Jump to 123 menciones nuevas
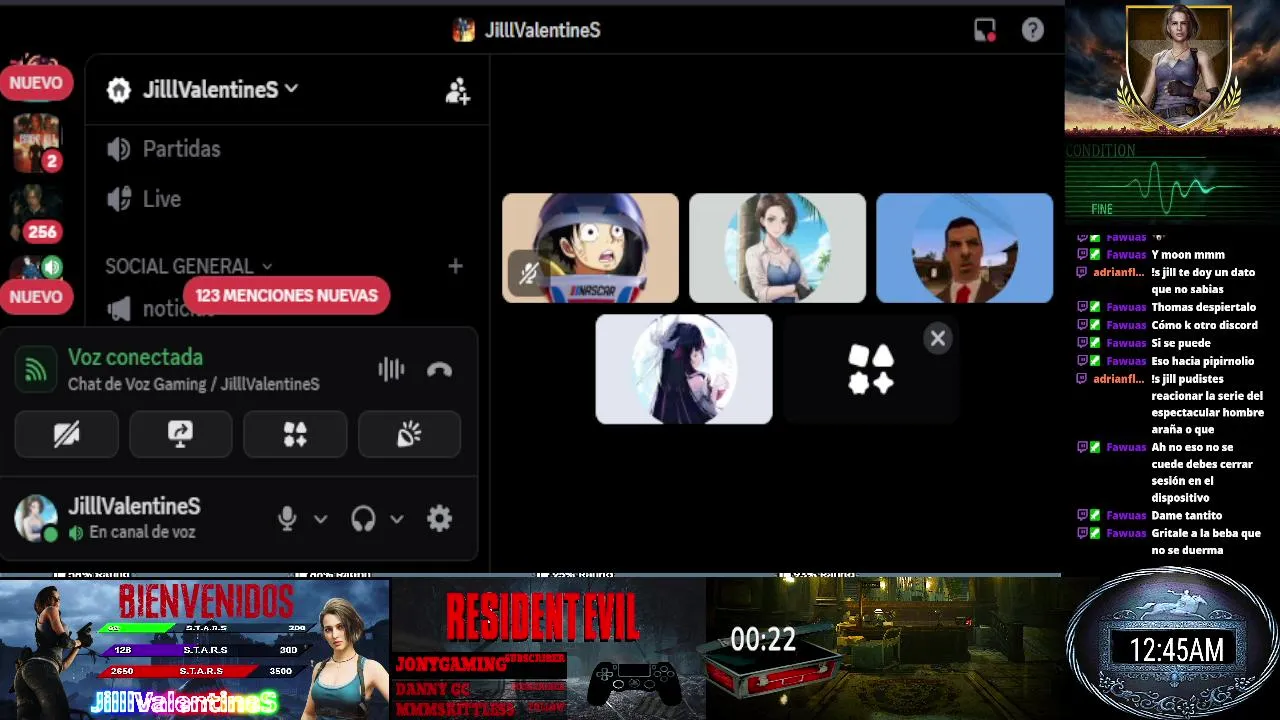Viewport: 1280px width, 720px height. (x=286, y=295)
